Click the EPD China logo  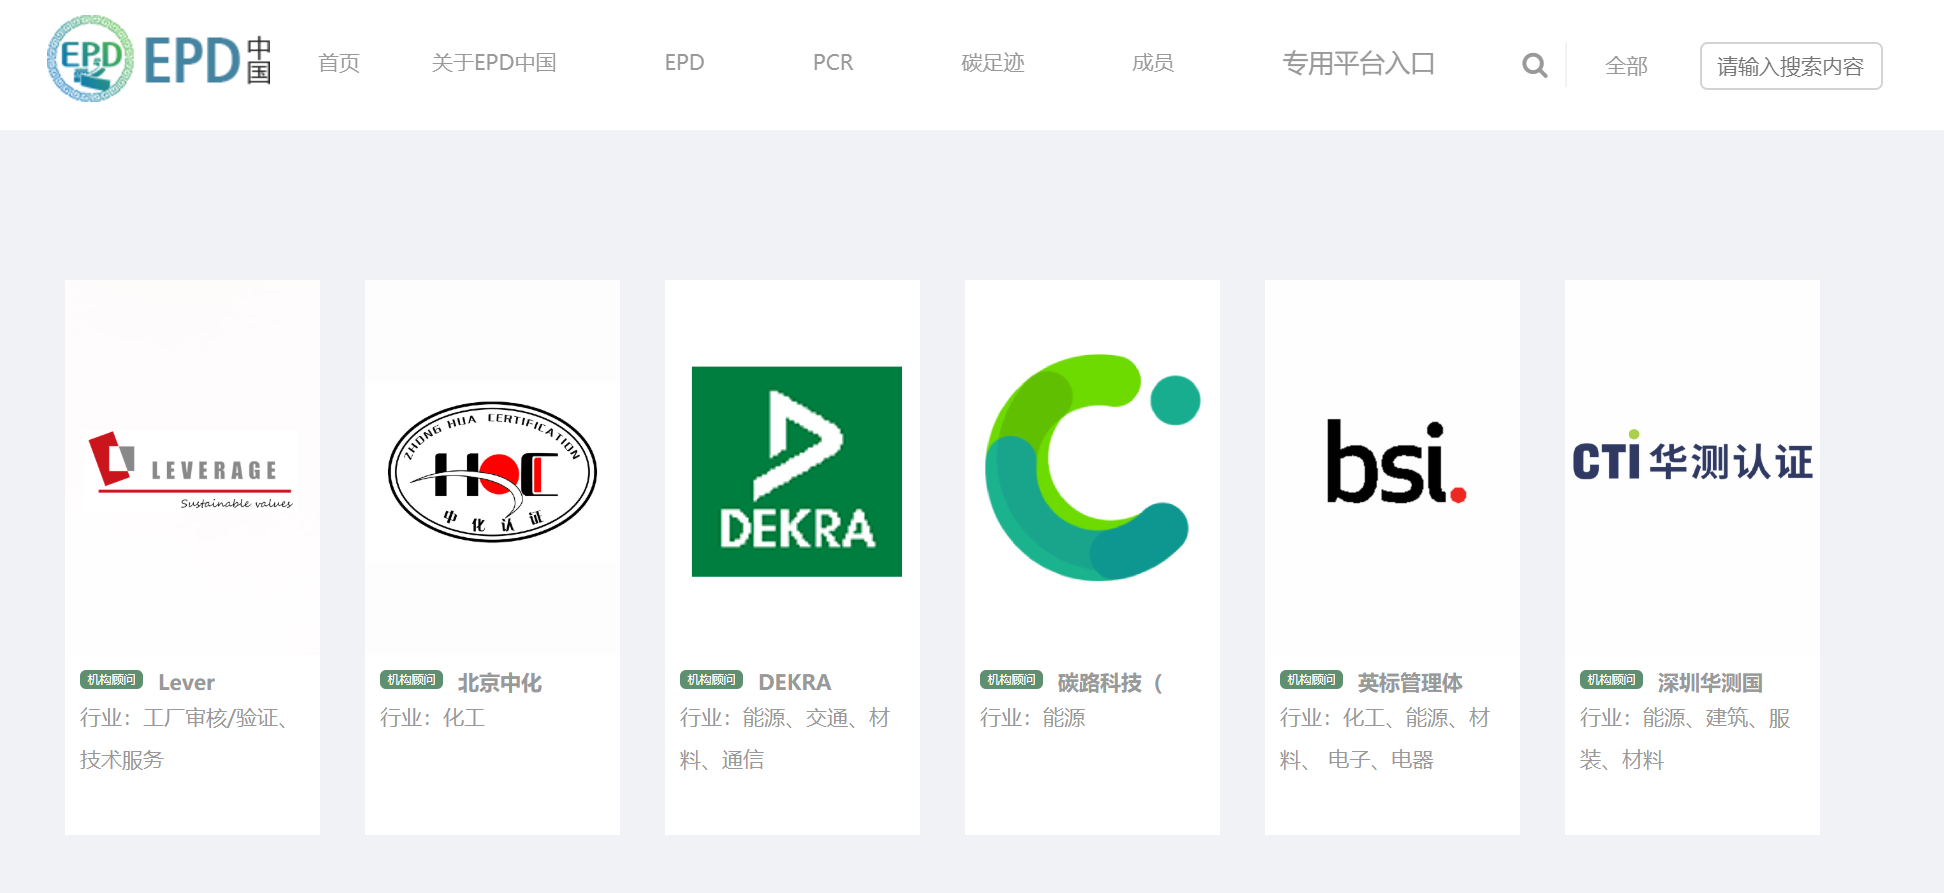(160, 60)
